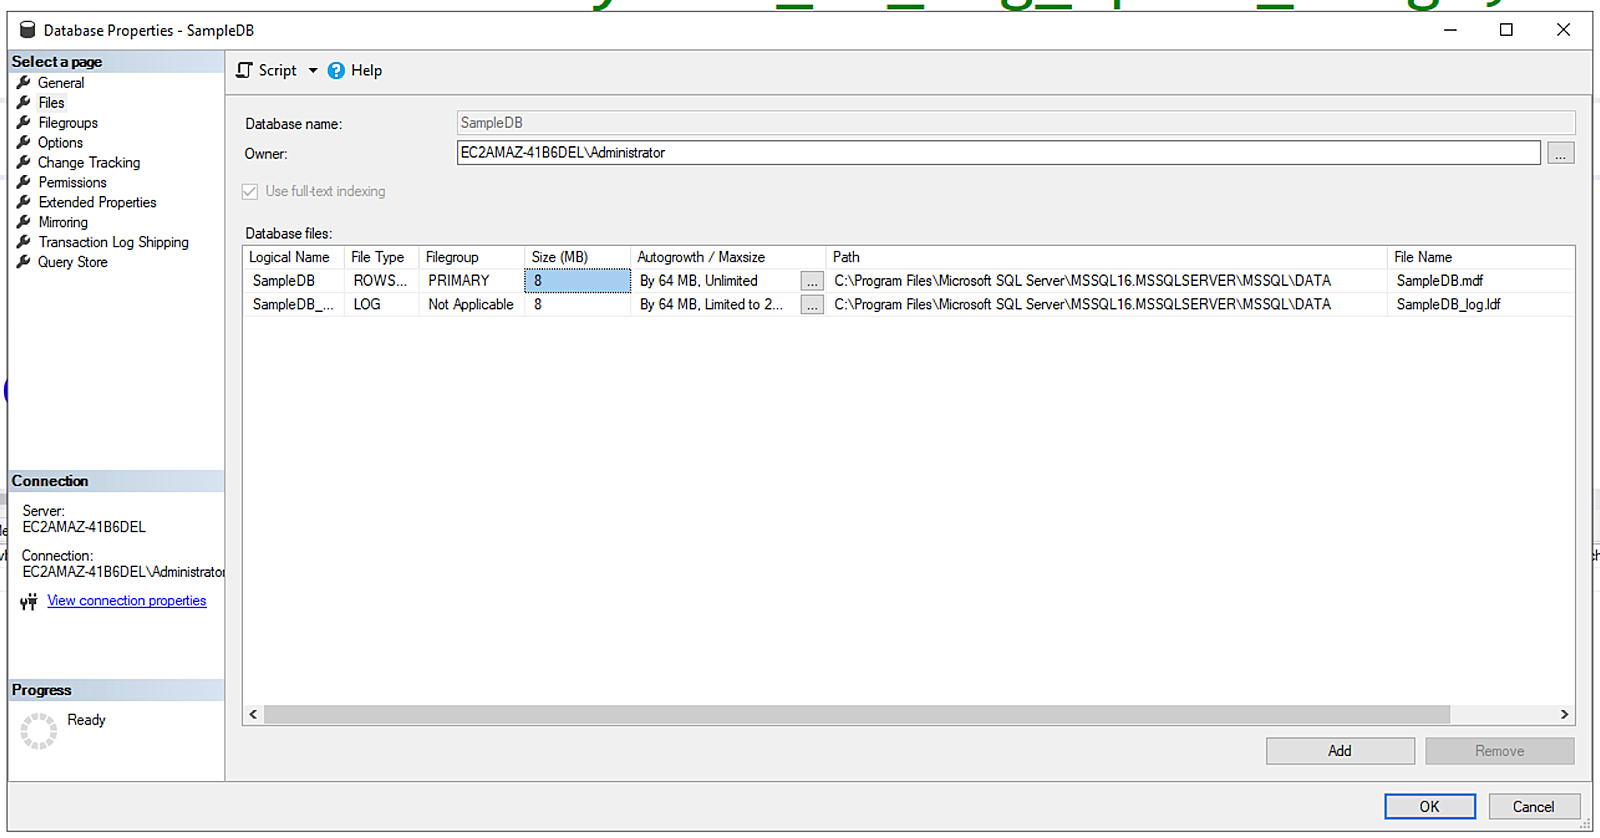Viewport: 1600px width, 838px height.
Task: Click the Logical Name column header
Action: 293,257
